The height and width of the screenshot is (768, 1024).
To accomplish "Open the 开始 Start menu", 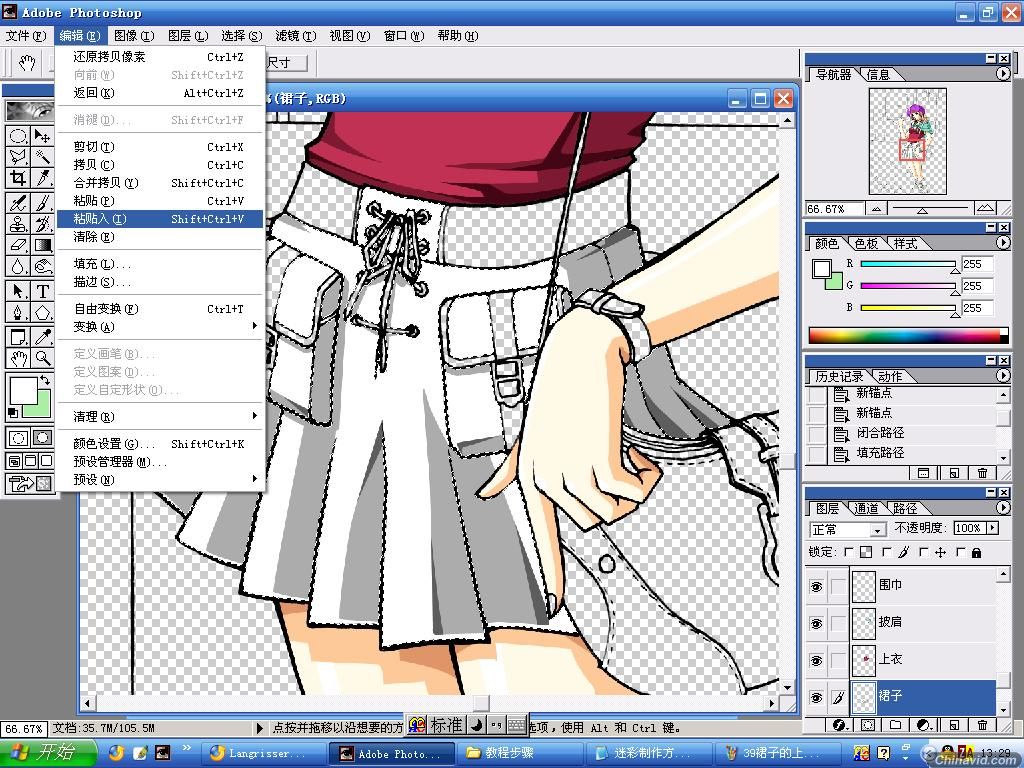I will (x=48, y=753).
